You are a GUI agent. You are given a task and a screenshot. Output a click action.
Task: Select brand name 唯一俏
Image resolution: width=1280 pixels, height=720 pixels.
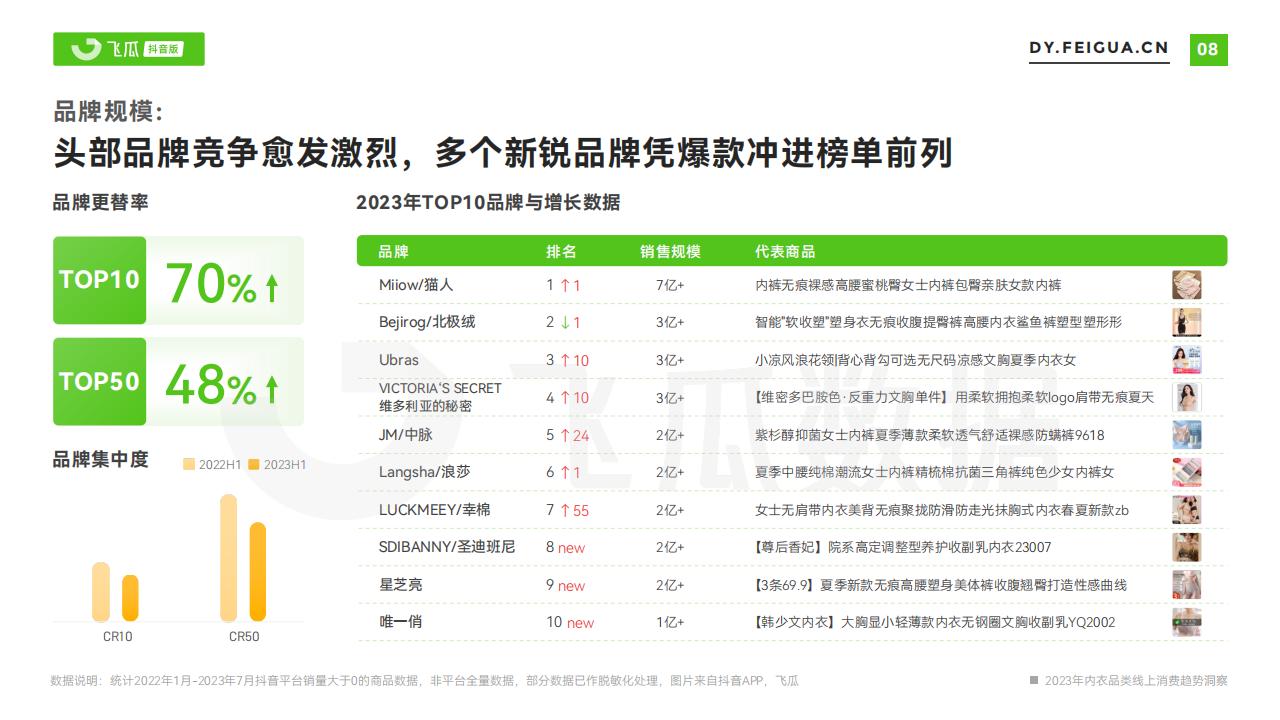tap(400, 622)
